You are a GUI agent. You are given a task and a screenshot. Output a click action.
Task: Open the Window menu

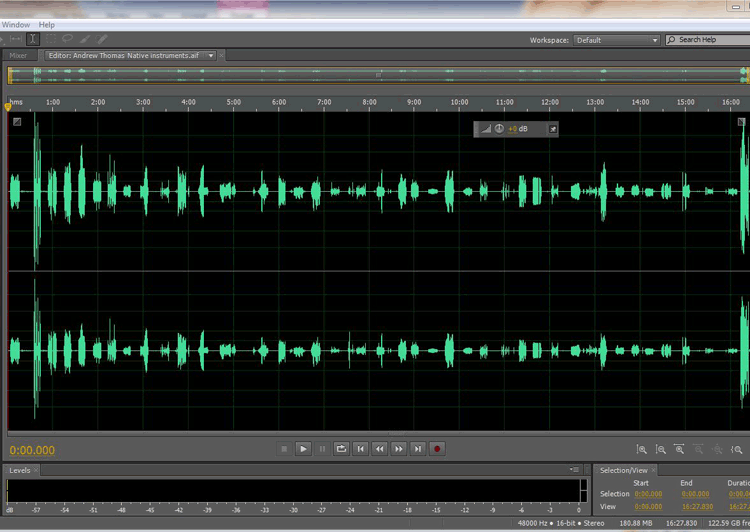click(x=15, y=24)
